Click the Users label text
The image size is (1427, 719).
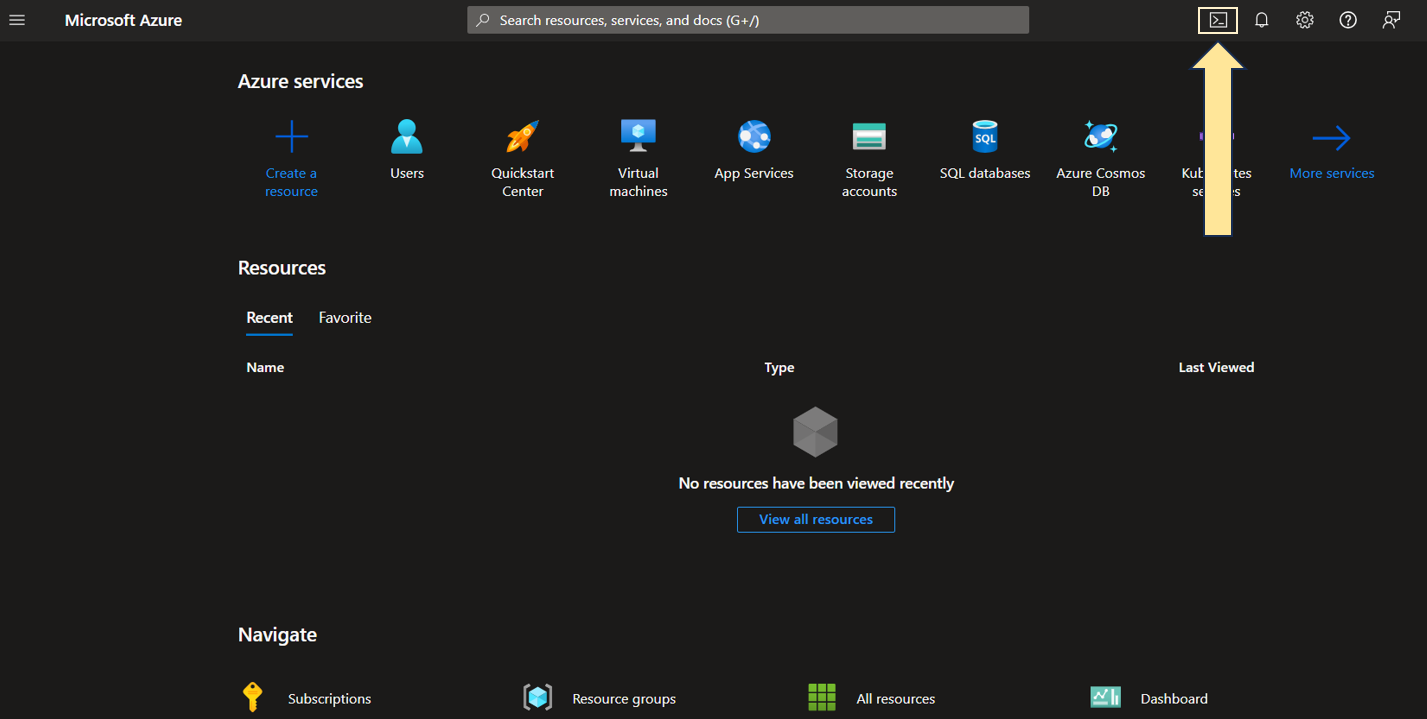[407, 173]
